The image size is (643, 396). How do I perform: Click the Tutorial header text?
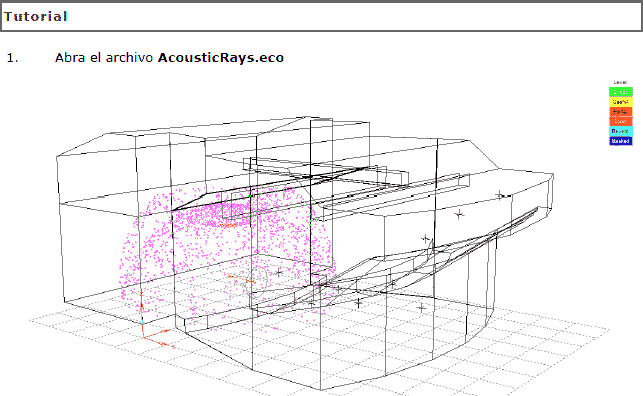point(36,16)
